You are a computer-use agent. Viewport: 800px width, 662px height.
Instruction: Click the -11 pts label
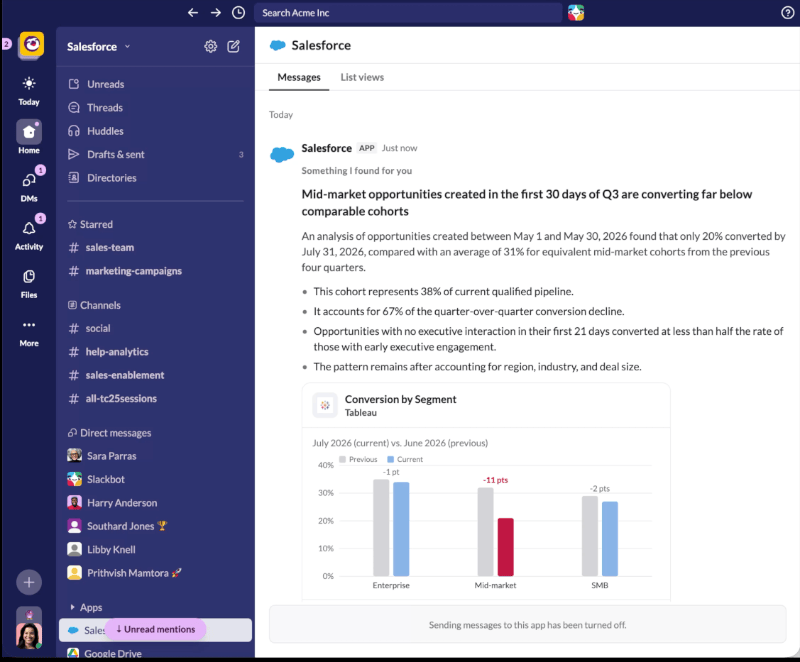[495, 480]
